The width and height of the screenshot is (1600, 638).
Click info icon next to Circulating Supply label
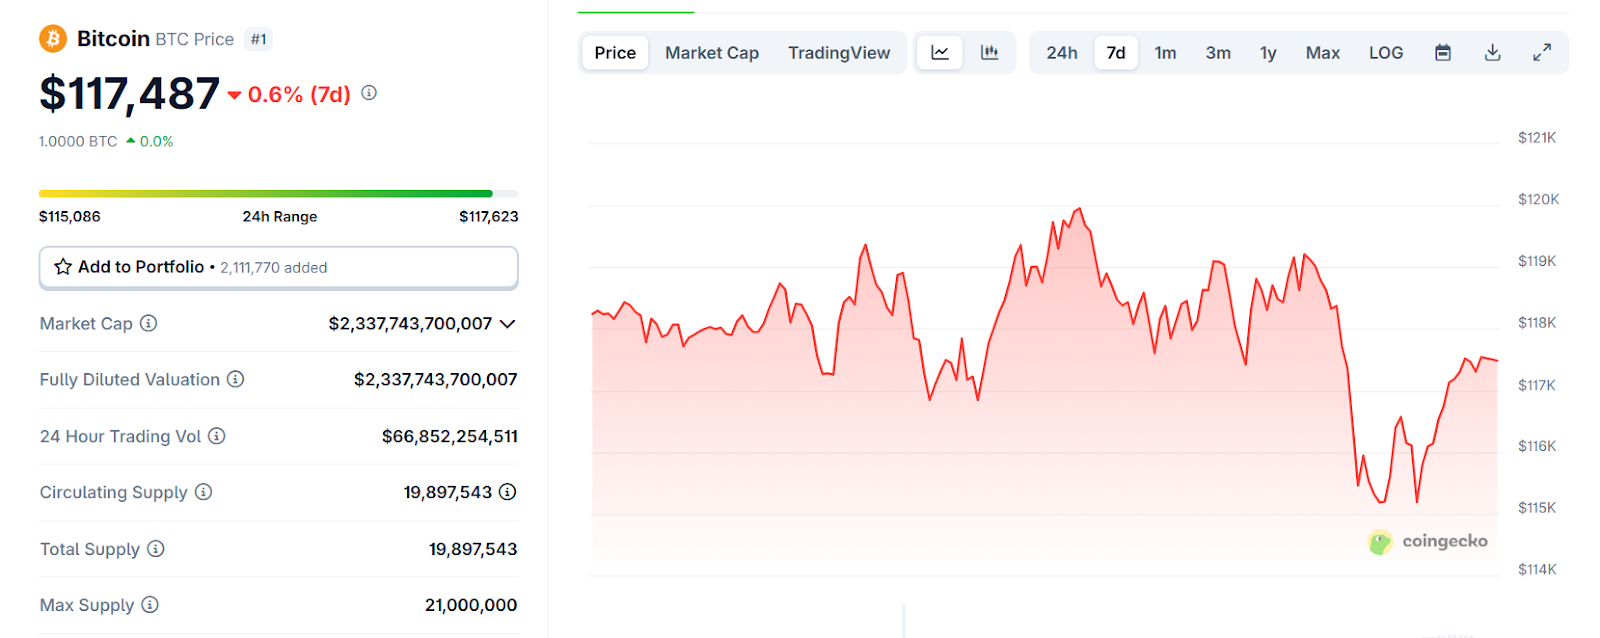click(203, 492)
